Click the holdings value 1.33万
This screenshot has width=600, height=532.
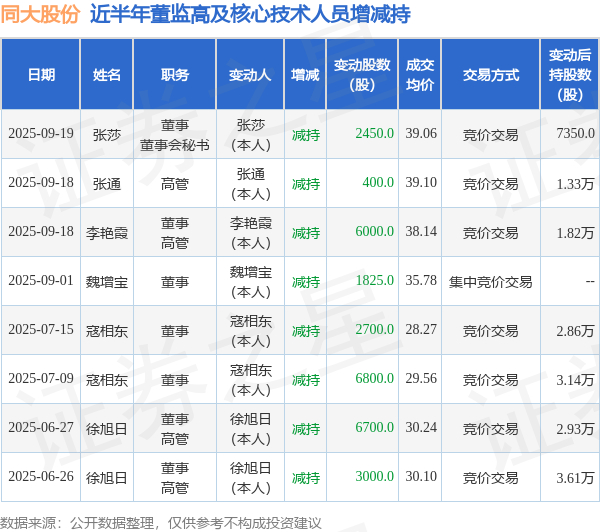tap(576, 184)
